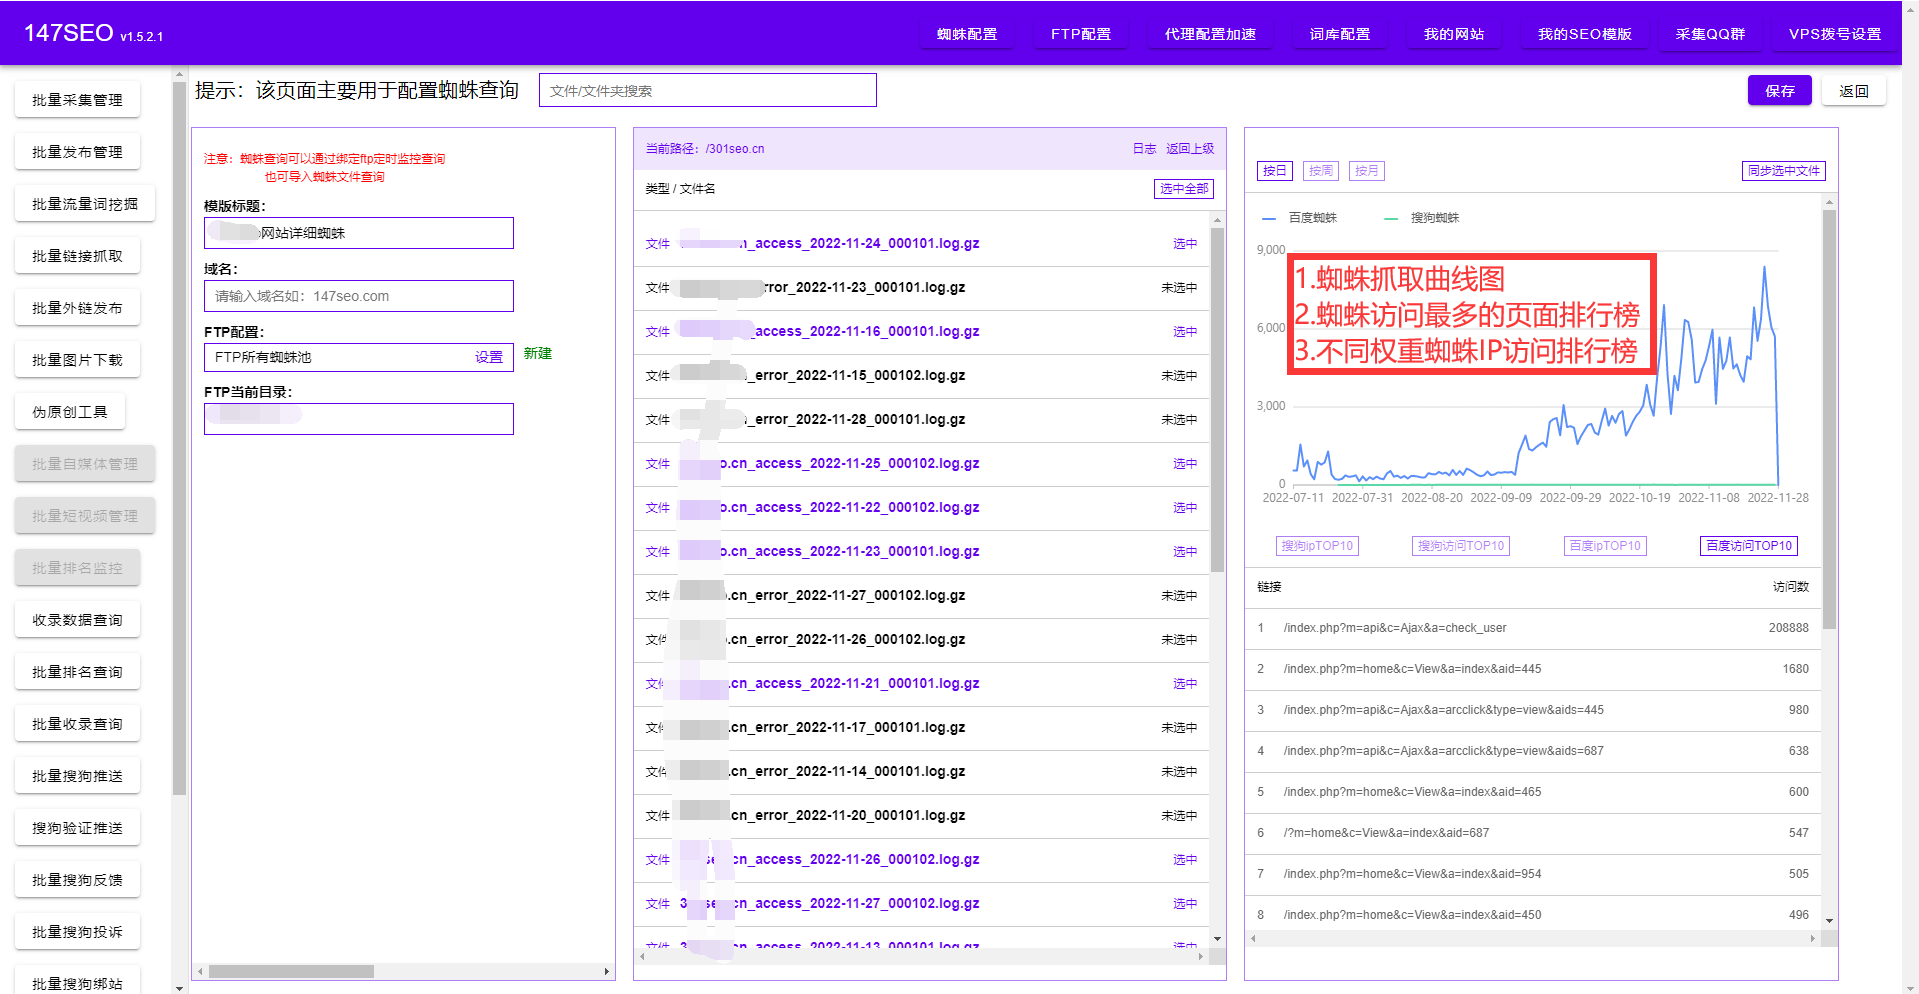Open 代理配置加速 in top navigation
This screenshot has height=994, width=1919.
[1210, 34]
